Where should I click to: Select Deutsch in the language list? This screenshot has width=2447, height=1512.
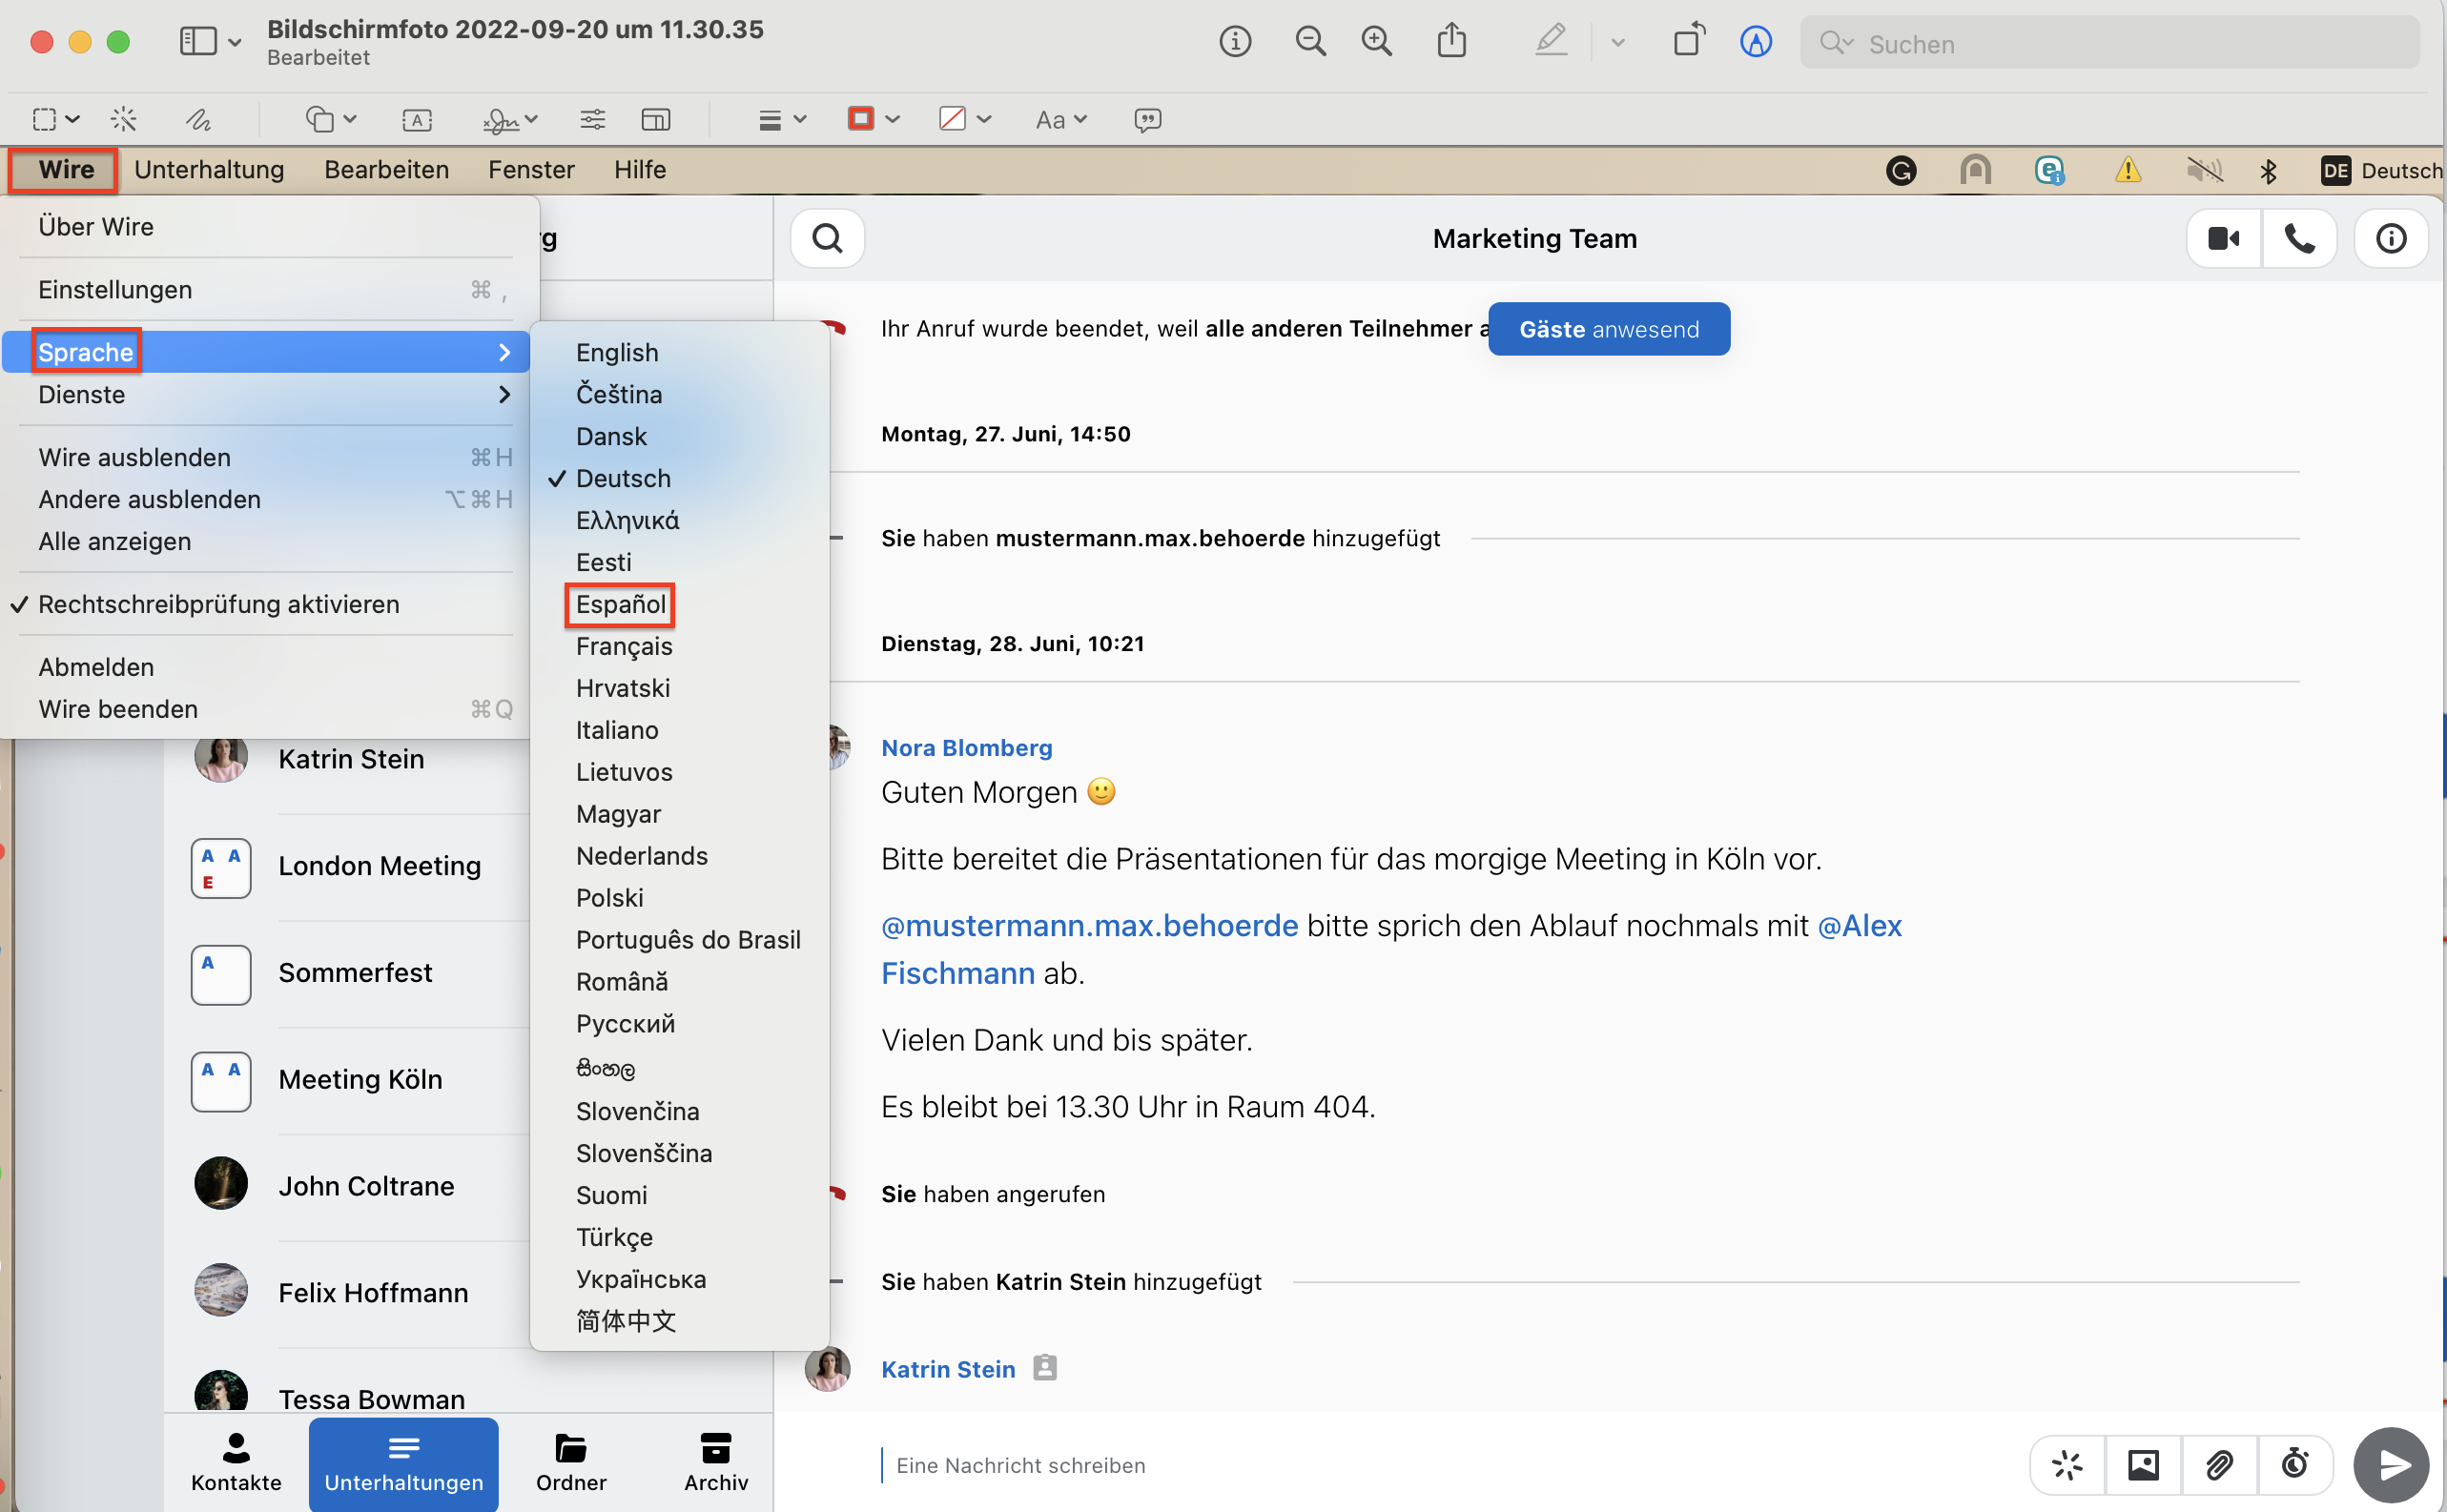(x=623, y=479)
